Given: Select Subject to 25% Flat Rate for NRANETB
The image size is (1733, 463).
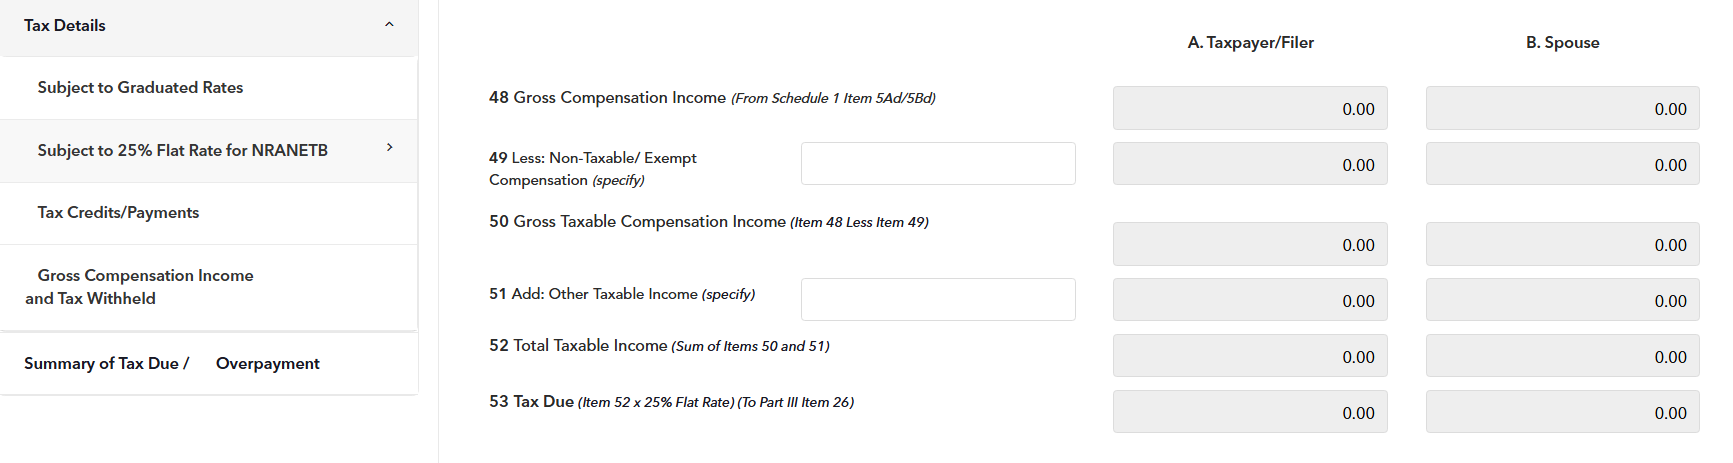Looking at the screenshot, I should tap(182, 150).
